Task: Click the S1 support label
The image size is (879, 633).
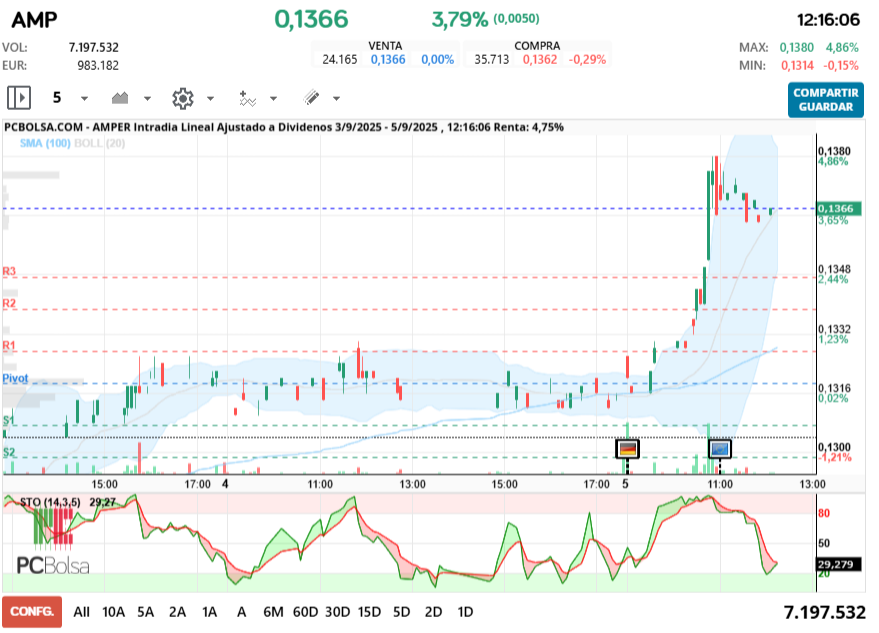Action: pyautogui.click(x=8, y=420)
